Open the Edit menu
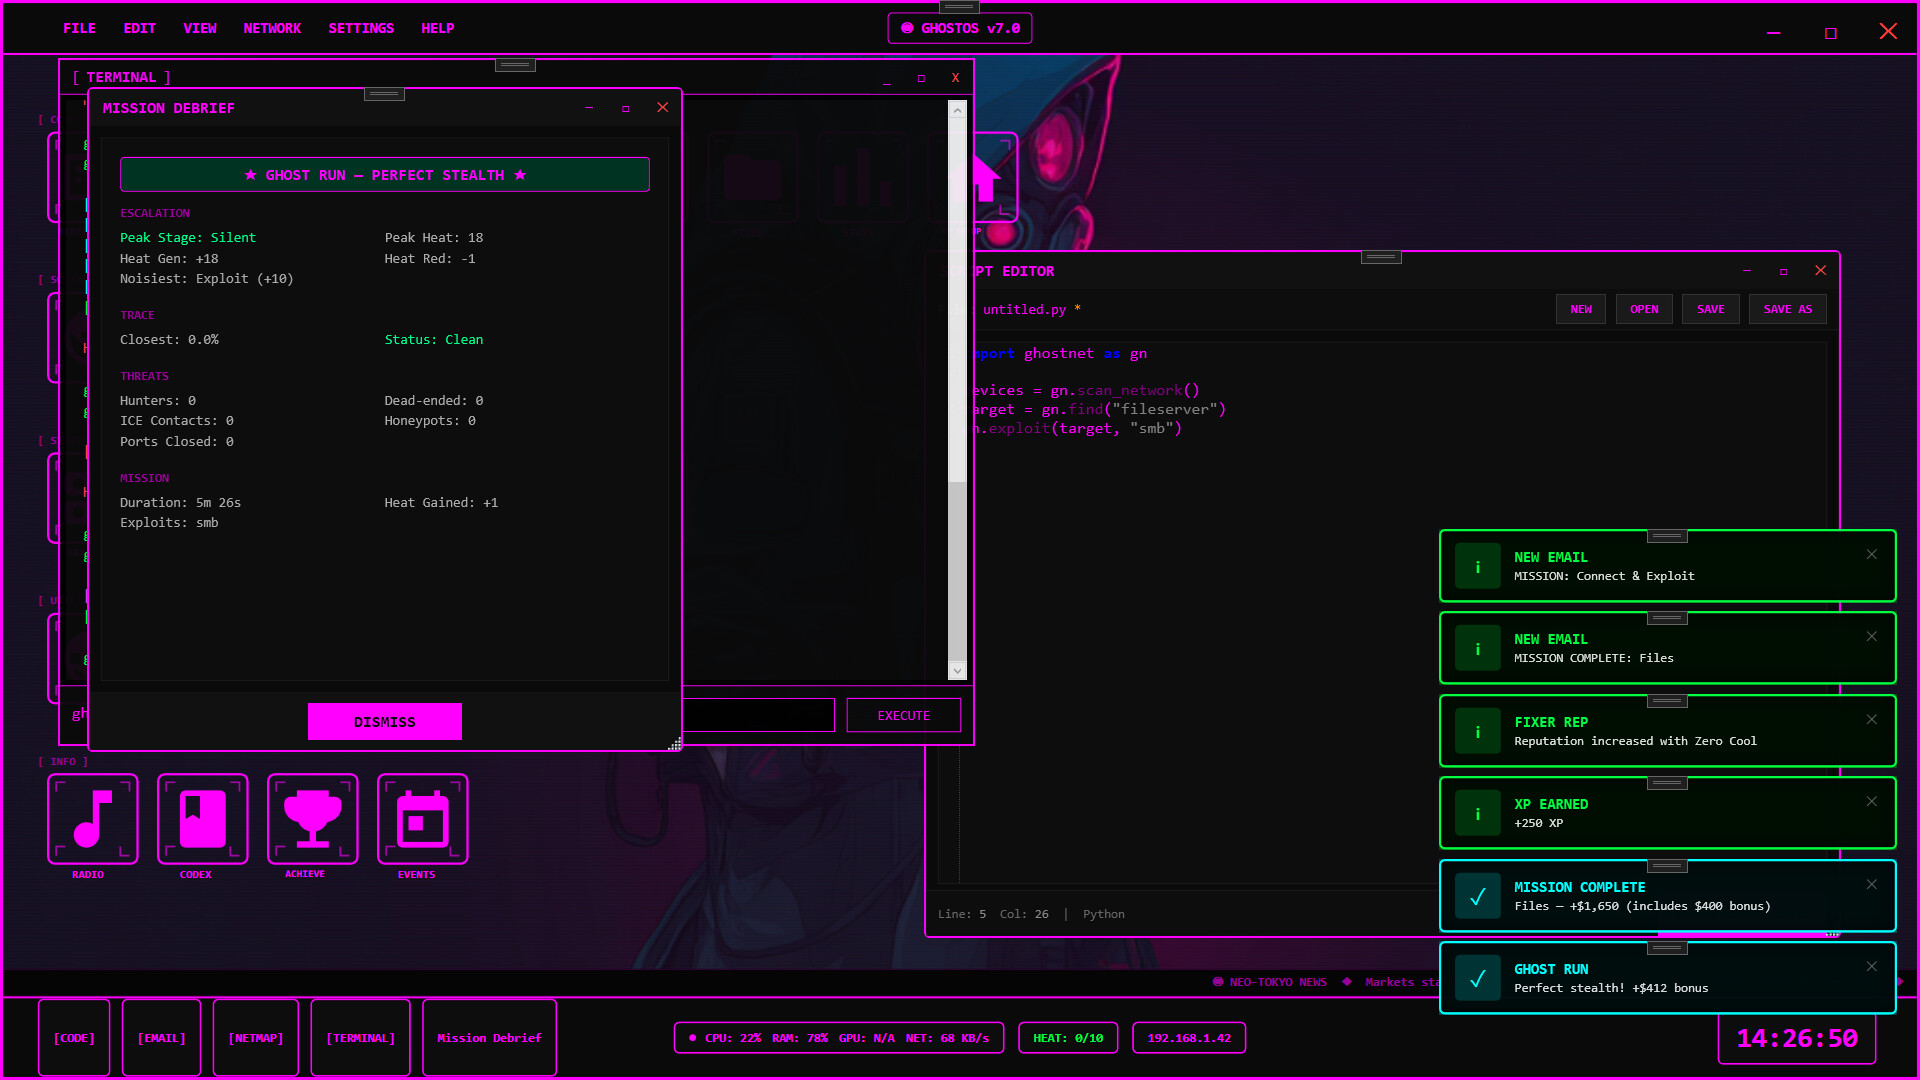Viewport: 1920px width, 1080px height. click(x=139, y=28)
